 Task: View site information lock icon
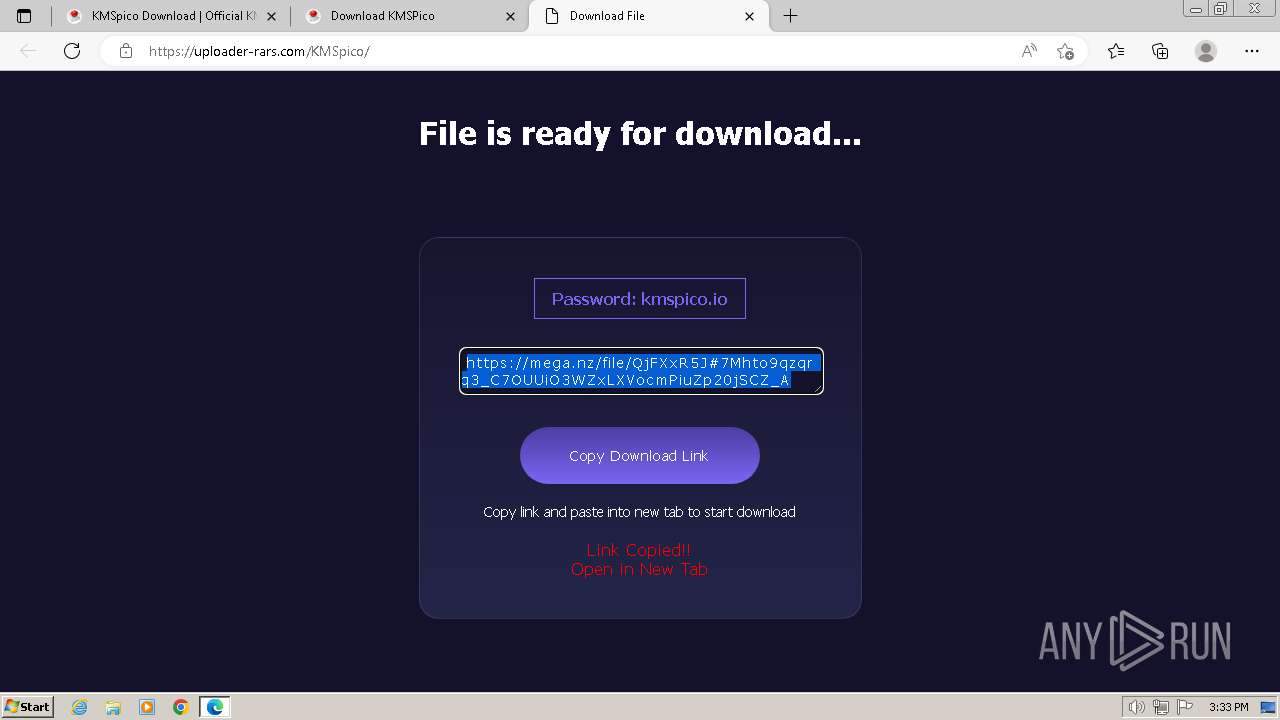(x=126, y=51)
